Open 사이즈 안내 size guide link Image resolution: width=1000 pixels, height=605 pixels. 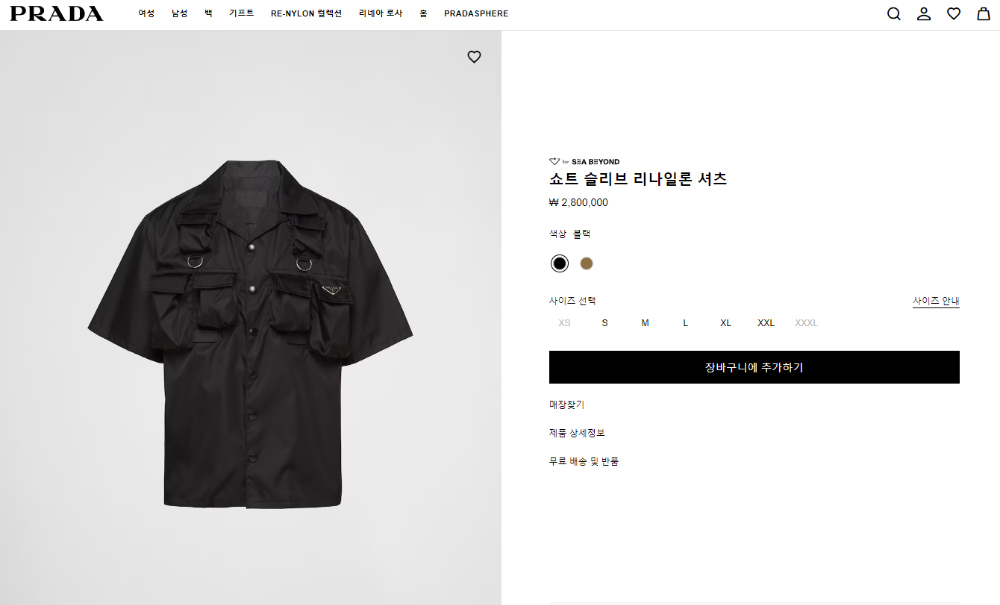[935, 301]
